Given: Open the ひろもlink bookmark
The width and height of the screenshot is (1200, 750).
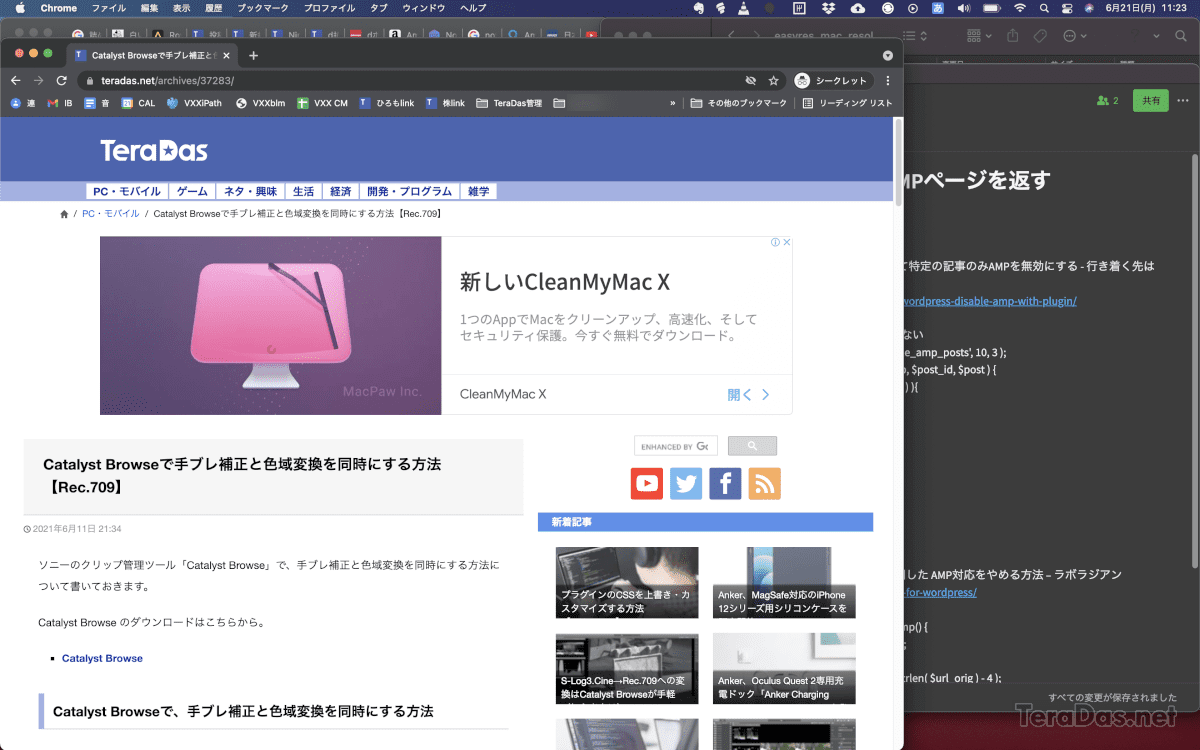Looking at the screenshot, I should 386,103.
